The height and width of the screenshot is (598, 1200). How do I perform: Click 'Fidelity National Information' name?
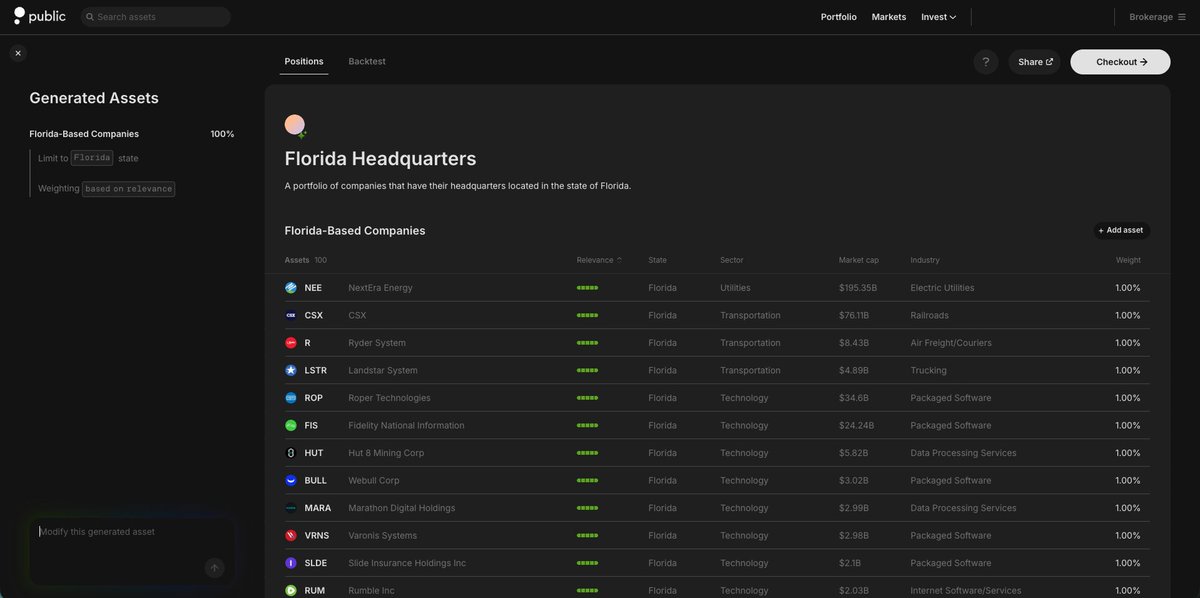coord(406,425)
